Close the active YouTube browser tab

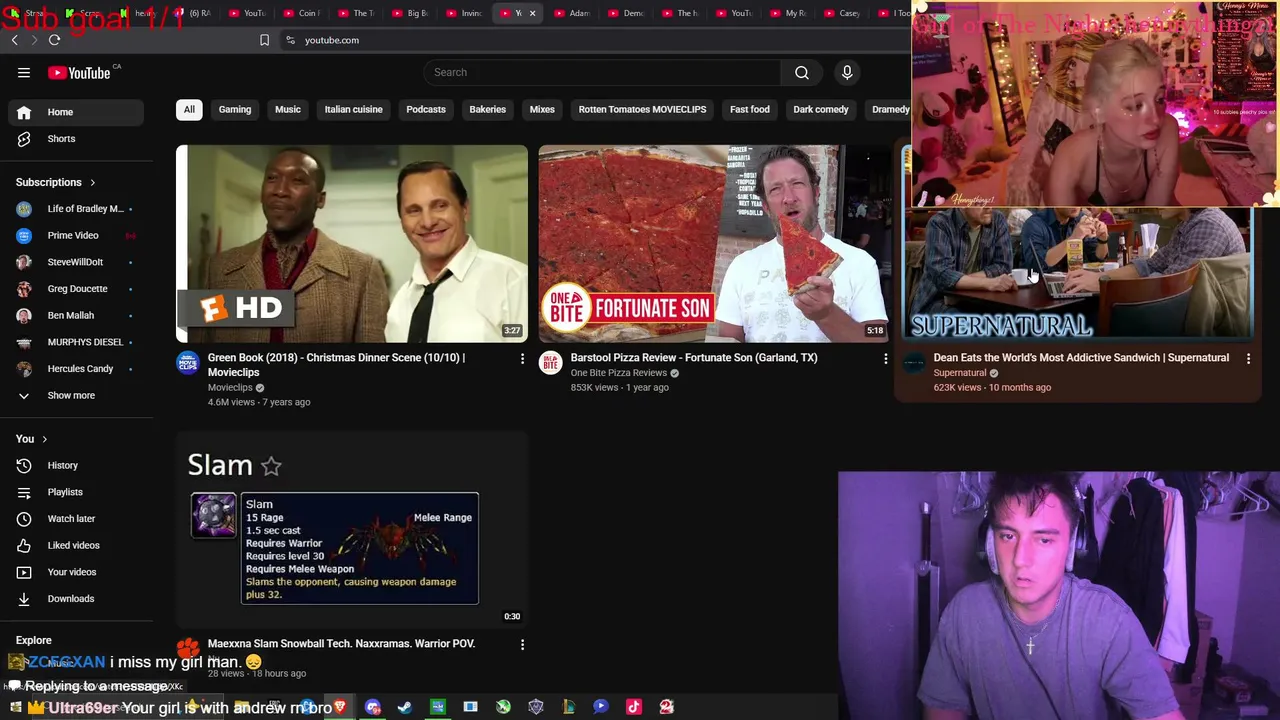click(x=532, y=13)
